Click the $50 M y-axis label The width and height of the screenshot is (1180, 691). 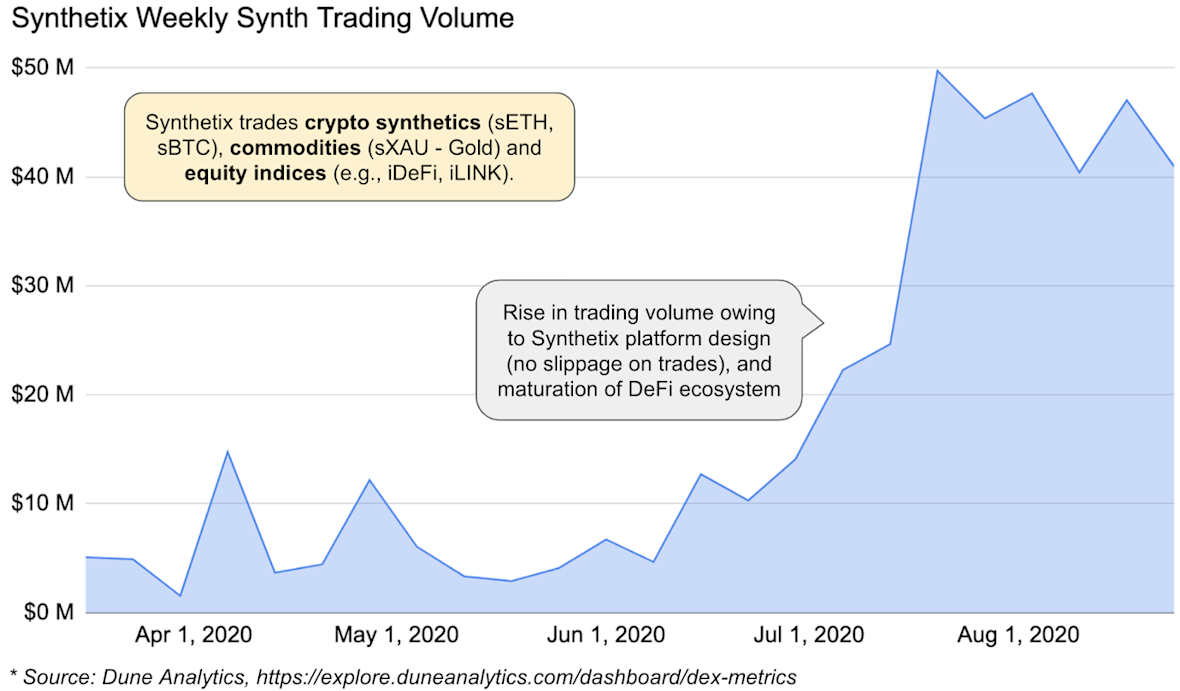[x=42, y=67]
